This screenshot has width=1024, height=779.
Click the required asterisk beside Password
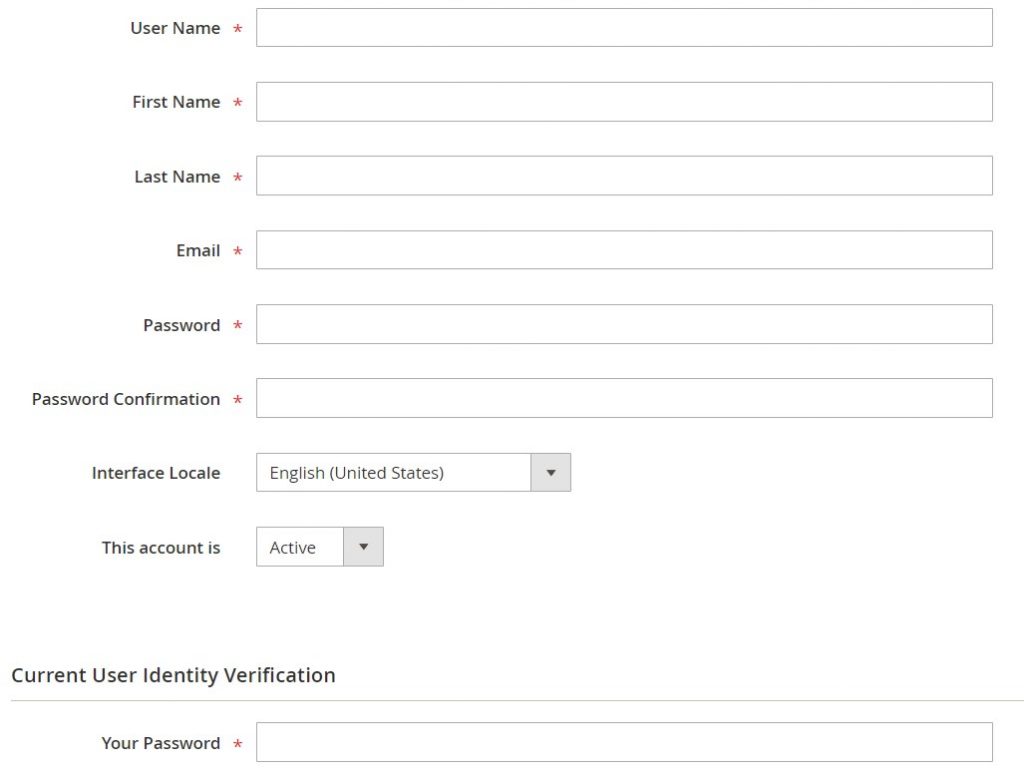238,325
